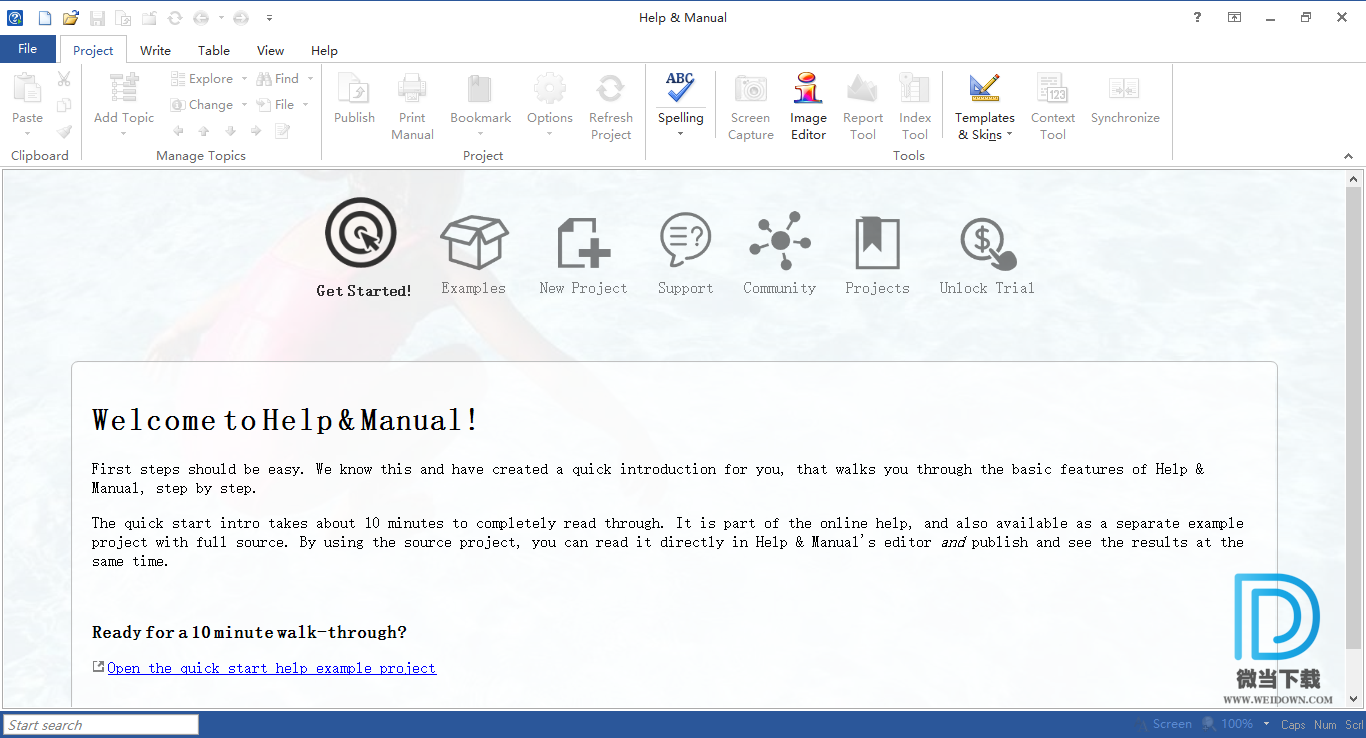
Task: Click the format painter brush icon
Action: [64, 131]
